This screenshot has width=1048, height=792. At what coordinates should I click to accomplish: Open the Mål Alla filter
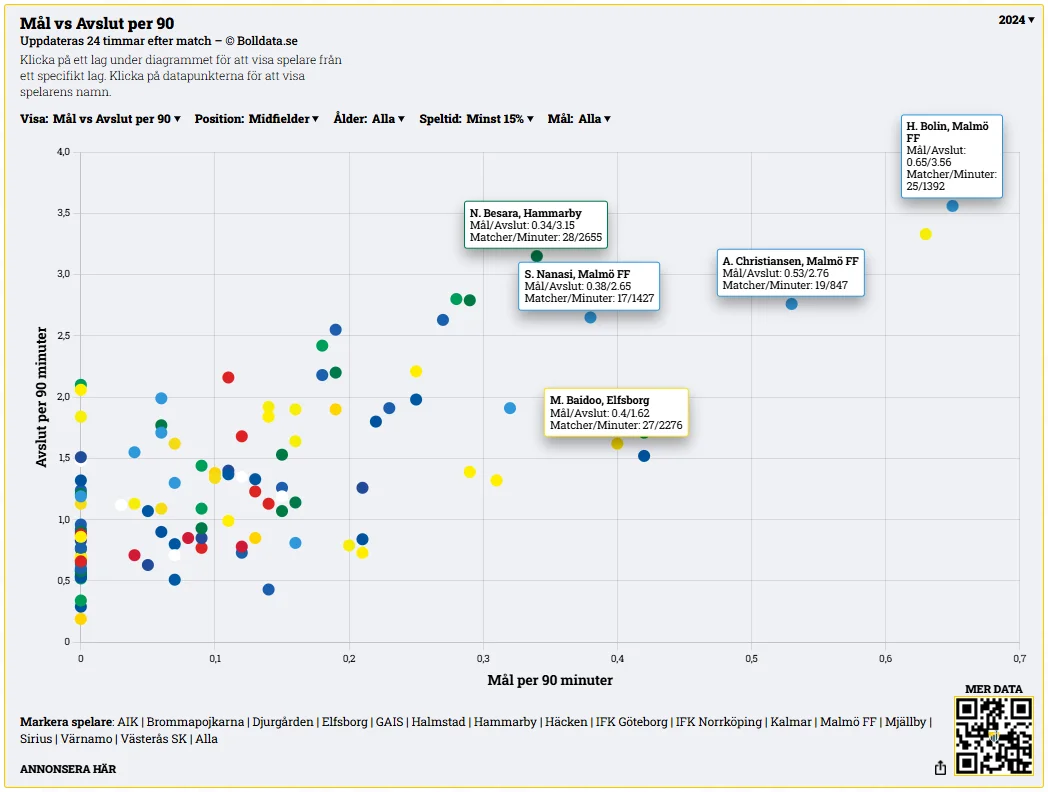(579, 119)
